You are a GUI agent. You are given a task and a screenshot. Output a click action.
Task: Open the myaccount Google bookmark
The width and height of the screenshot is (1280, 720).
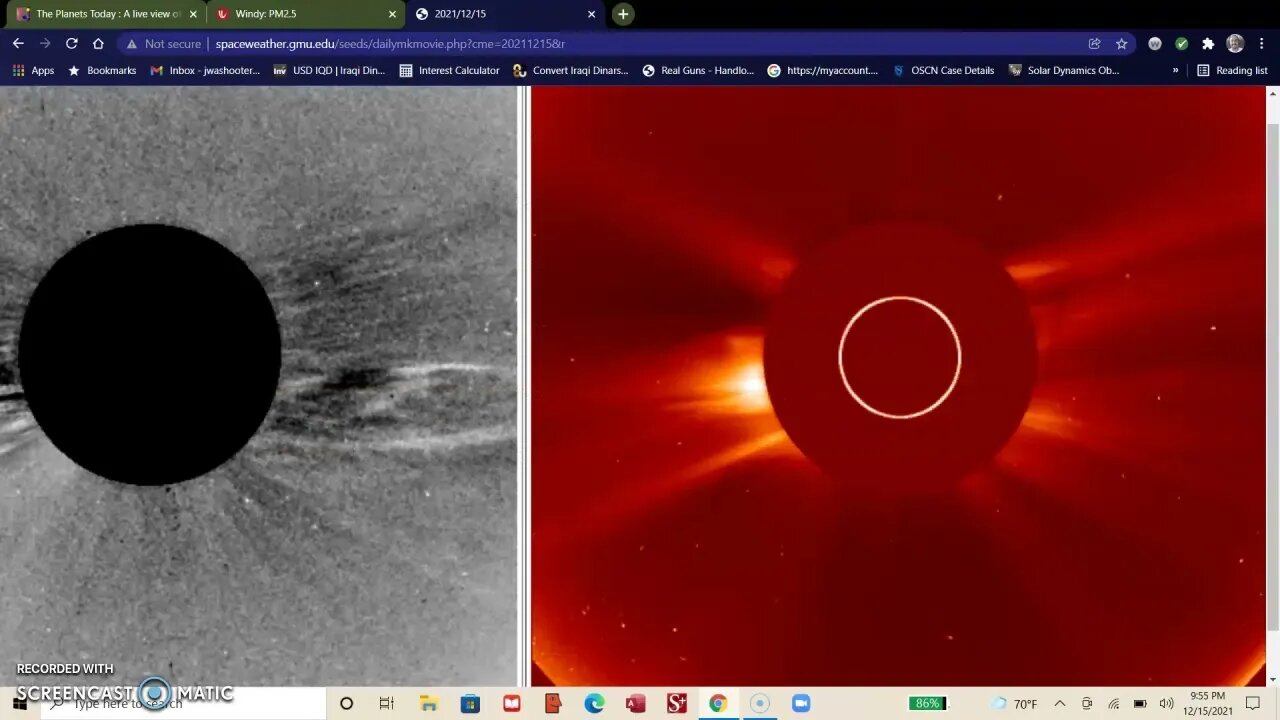[x=822, y=71]
